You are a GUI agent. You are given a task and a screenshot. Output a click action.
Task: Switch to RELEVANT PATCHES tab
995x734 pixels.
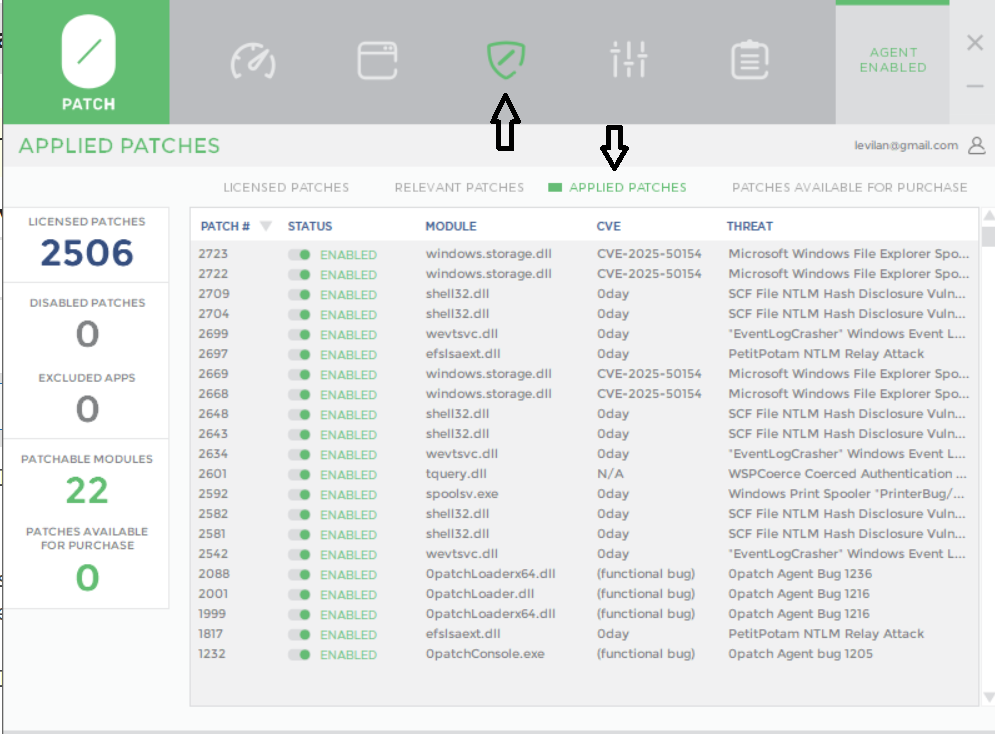459,188
